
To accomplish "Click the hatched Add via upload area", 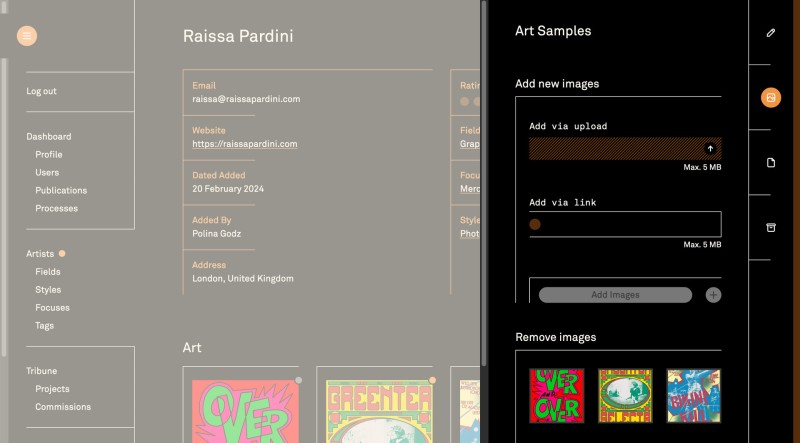I will click(x=615, y=149).
